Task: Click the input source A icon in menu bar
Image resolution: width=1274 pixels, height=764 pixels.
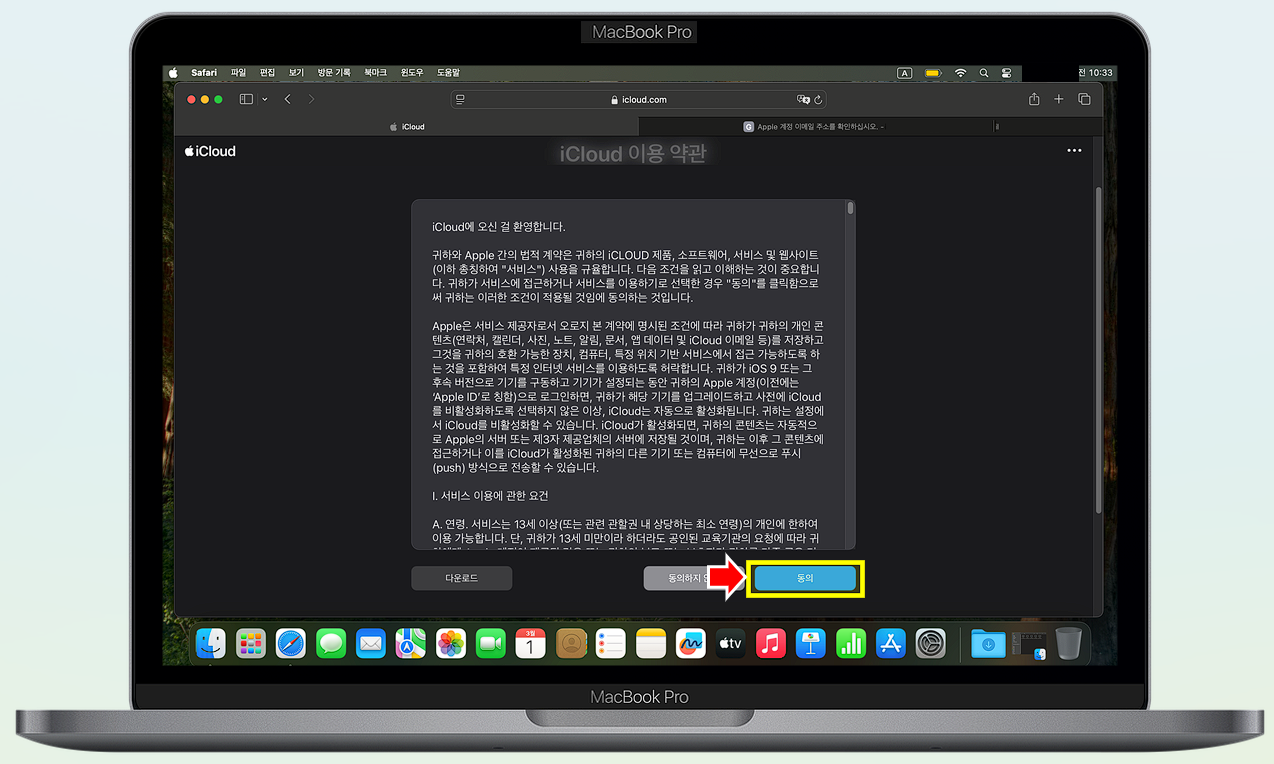Action: pos(904,73)
